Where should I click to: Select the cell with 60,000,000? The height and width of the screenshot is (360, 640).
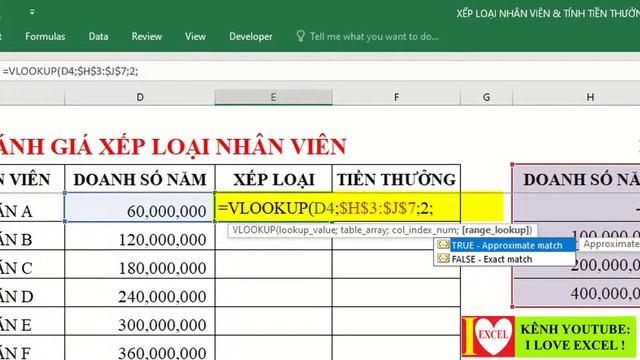coord(140,208)
